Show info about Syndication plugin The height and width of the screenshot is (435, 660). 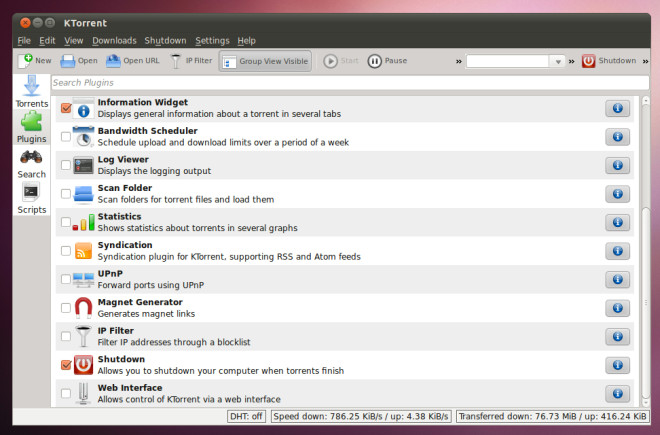(617, 251)
